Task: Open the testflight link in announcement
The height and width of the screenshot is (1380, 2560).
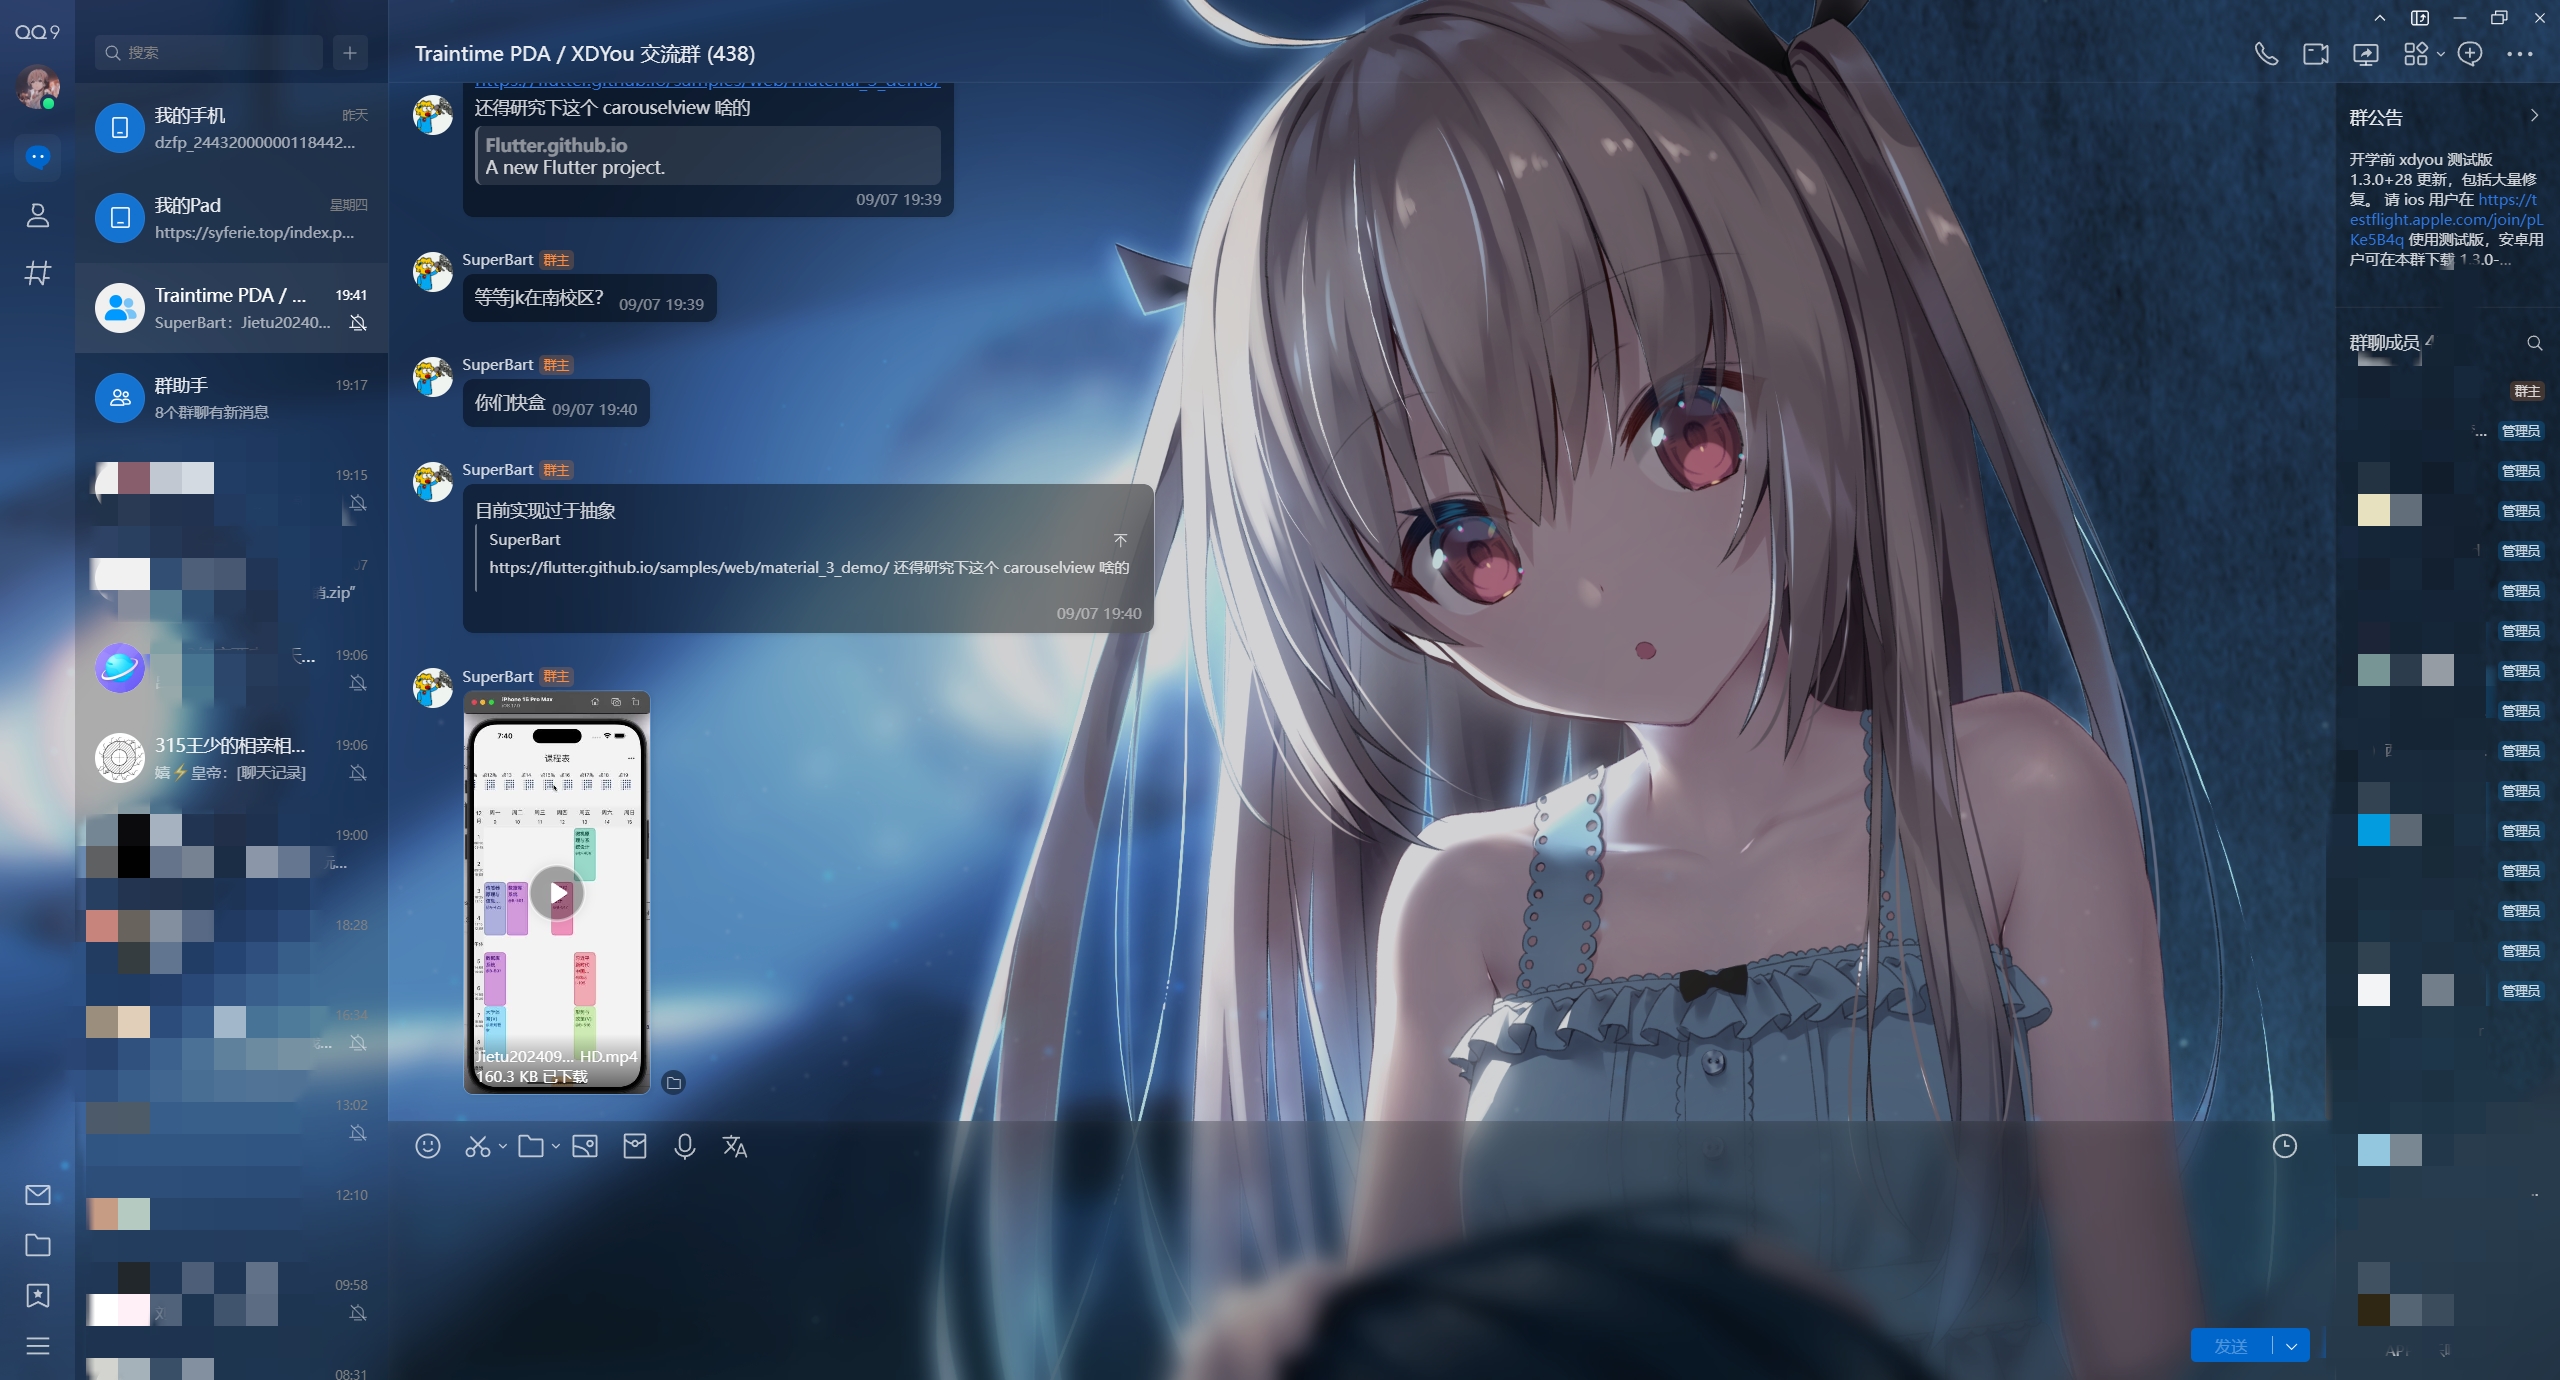Action: [x=2444, y=219]
